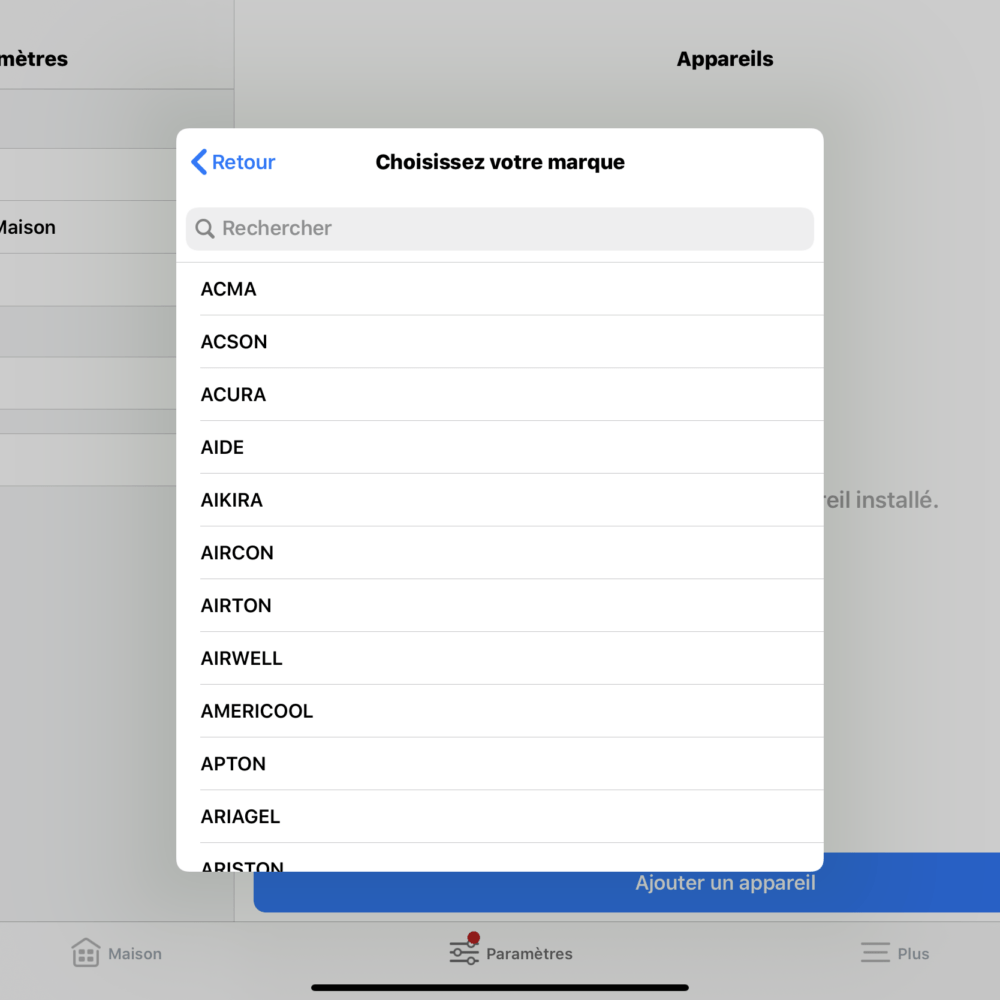Go back with the Retour link
The width and height of the screenshot is (1000, 1000).
click(x=233, y=162)
